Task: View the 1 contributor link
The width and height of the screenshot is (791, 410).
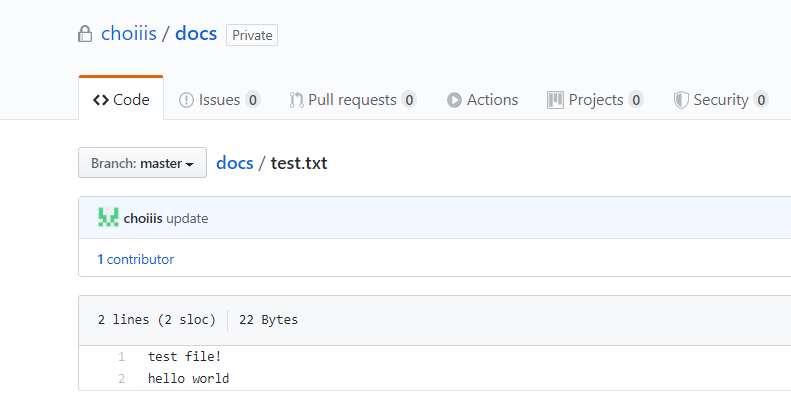Action: pyautogui.click(x=135, y=259)
